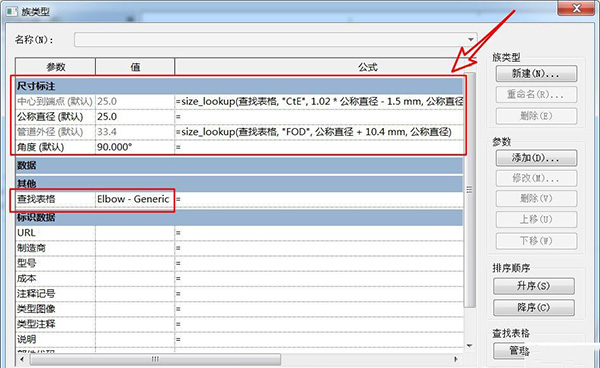Screen dimensions: 600x368
Task: Click the value cell for 制造商
Action: 135,248
